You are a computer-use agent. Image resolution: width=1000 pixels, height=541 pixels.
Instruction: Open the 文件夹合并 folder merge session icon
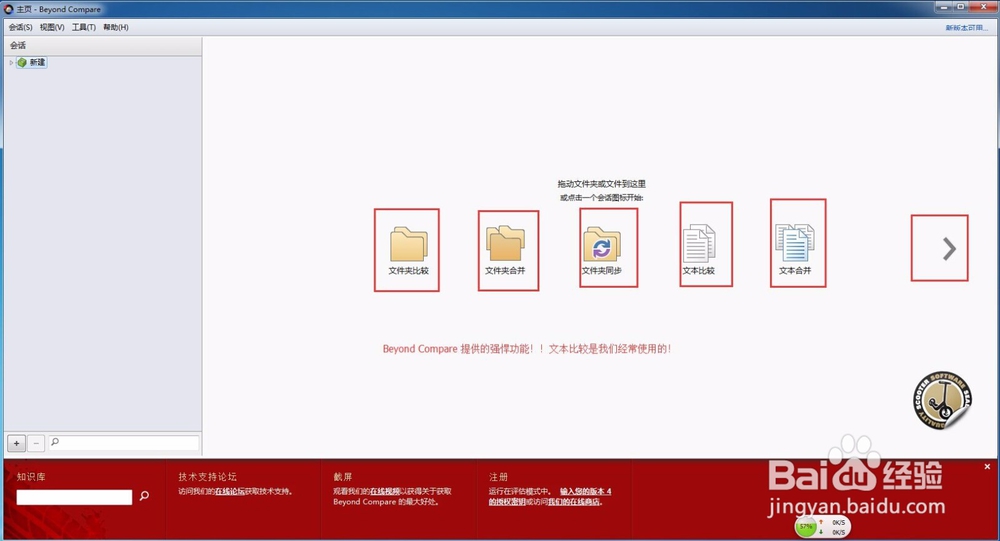505,250
